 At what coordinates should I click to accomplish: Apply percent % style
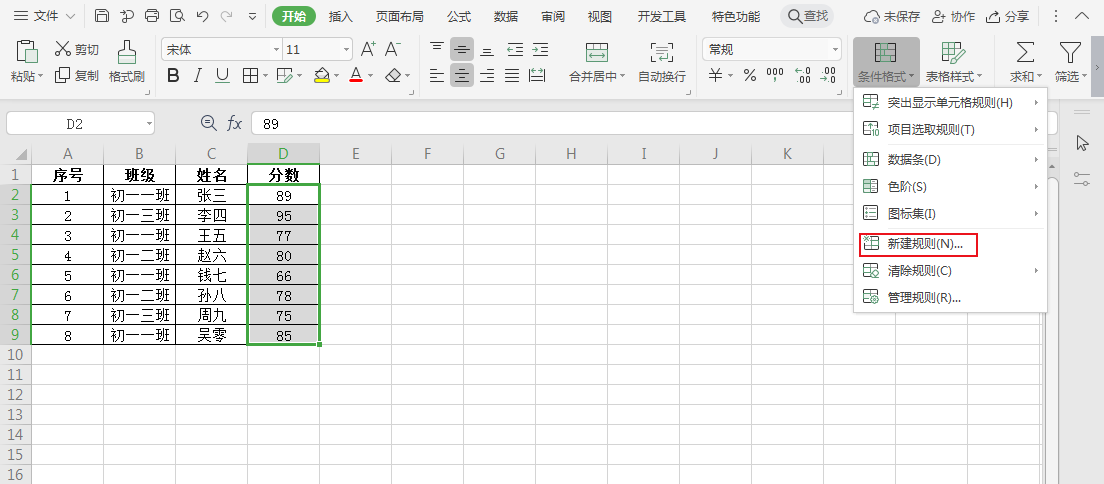pyautogui.click(x=750, y=75)
